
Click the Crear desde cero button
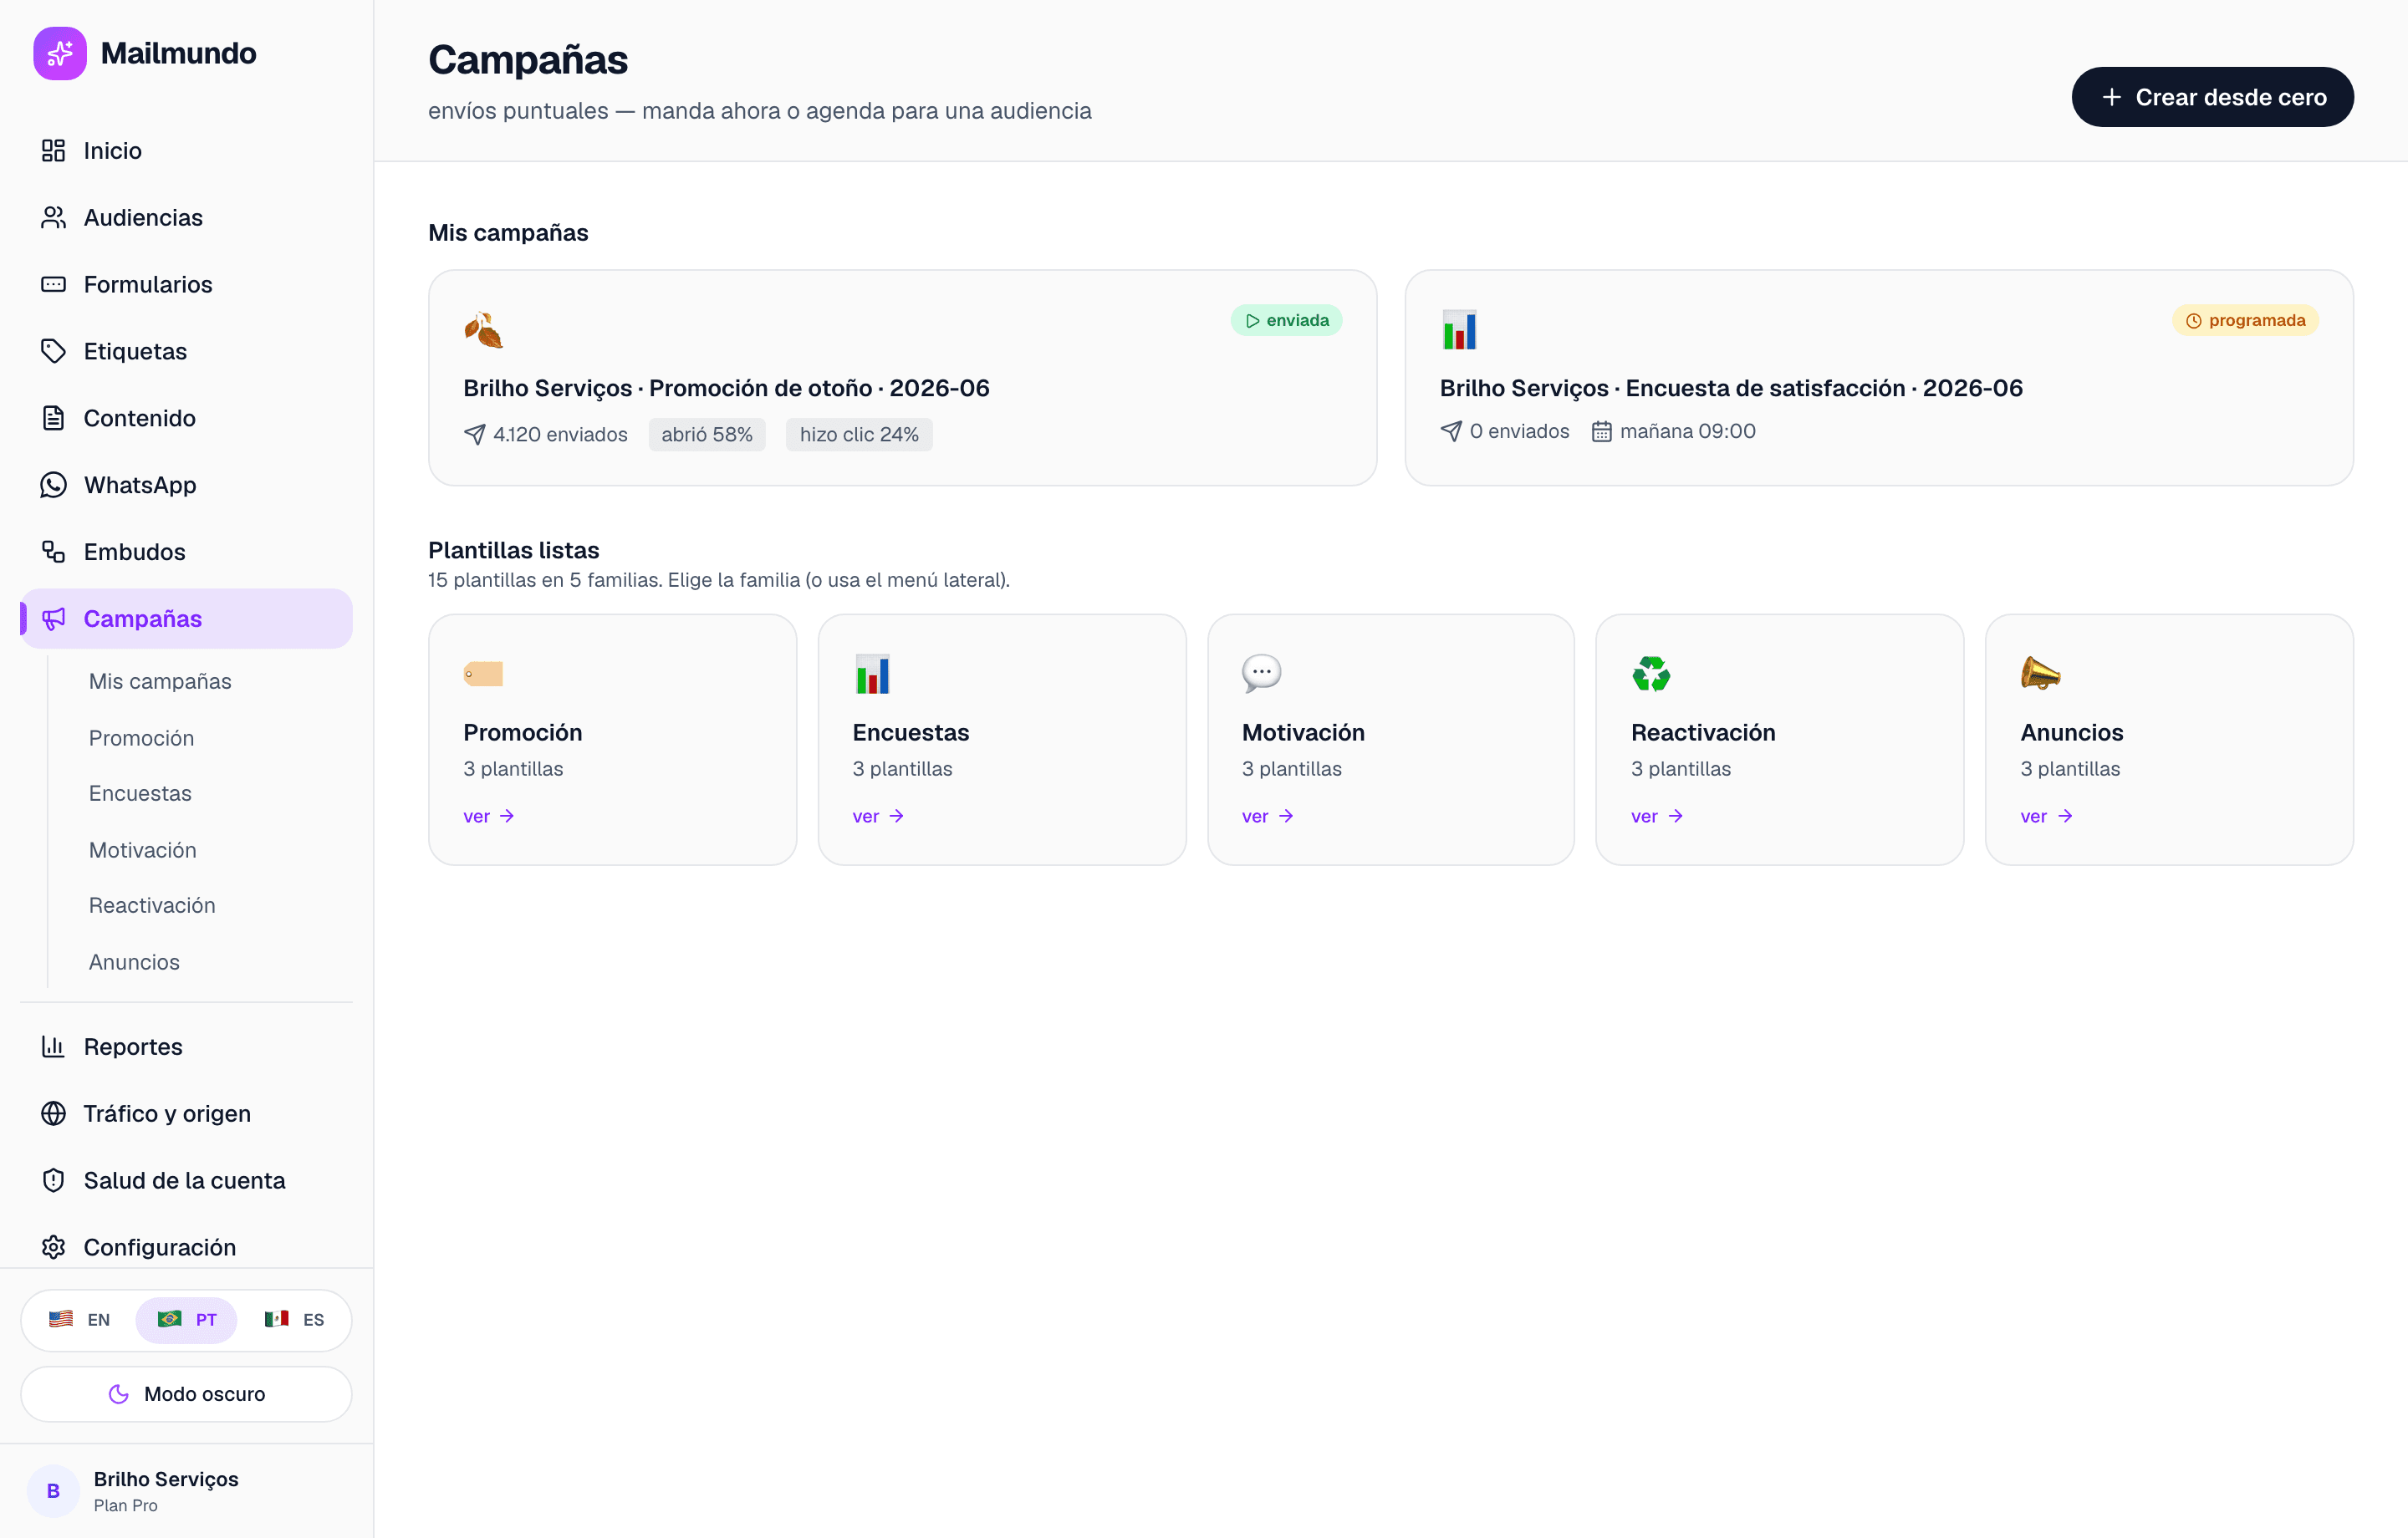click(2212, 97)
